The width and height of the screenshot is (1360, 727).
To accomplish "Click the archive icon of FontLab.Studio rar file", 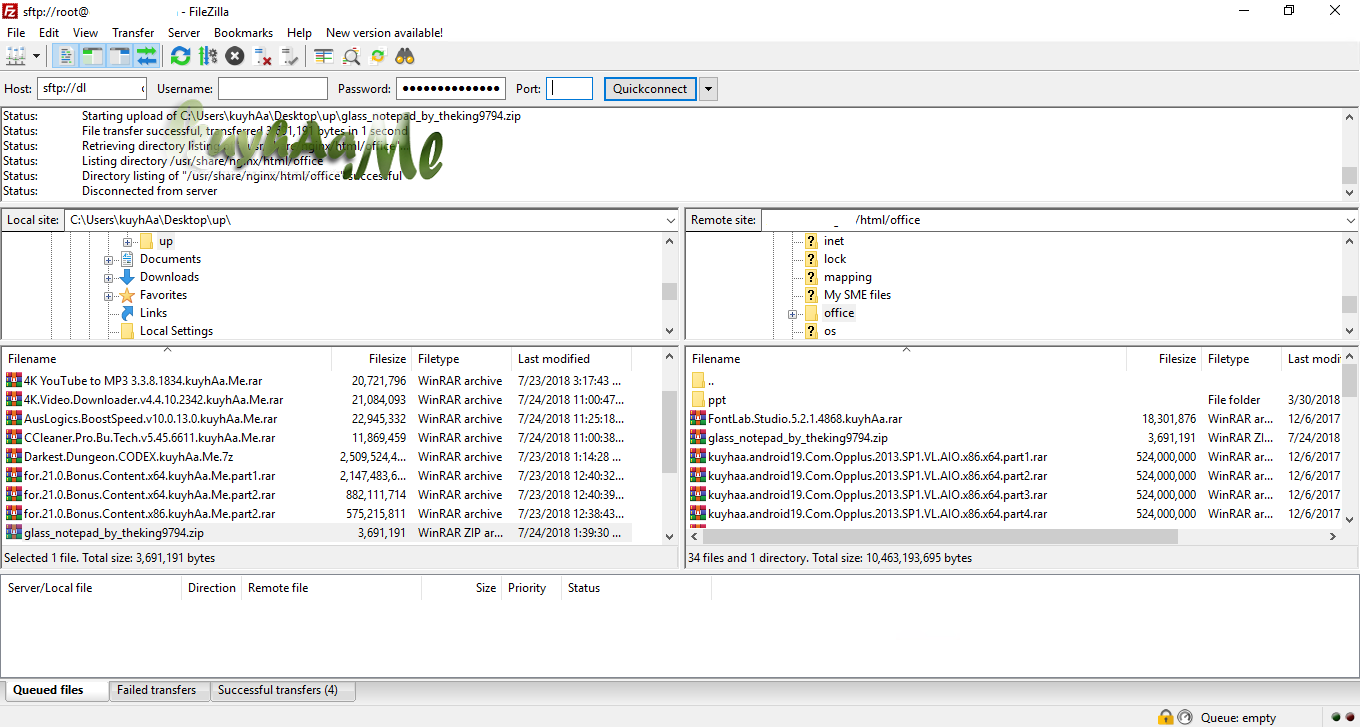I will [698, 419].
